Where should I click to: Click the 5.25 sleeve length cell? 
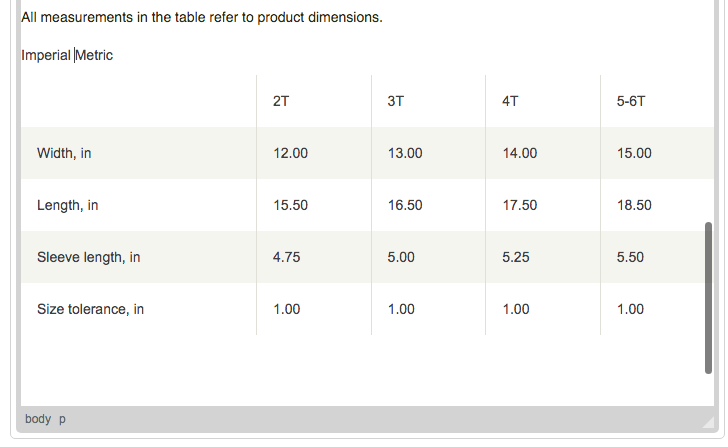click(515, 257)
